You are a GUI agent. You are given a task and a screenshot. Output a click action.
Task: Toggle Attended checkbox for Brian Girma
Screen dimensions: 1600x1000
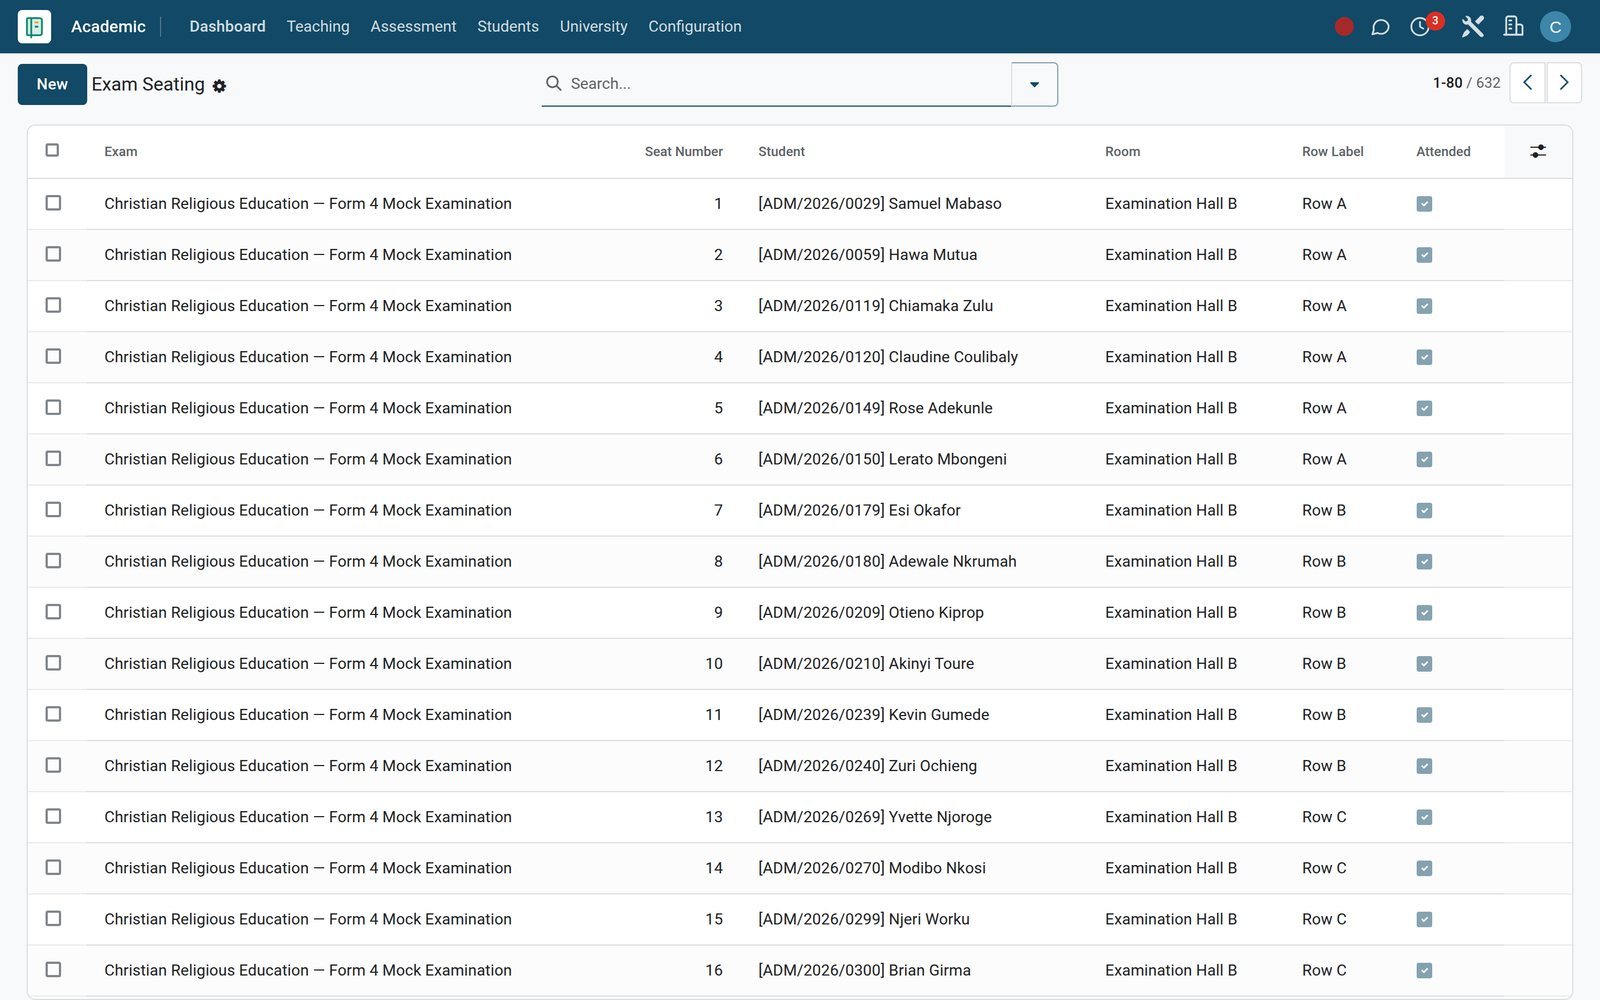[1424, 971]
